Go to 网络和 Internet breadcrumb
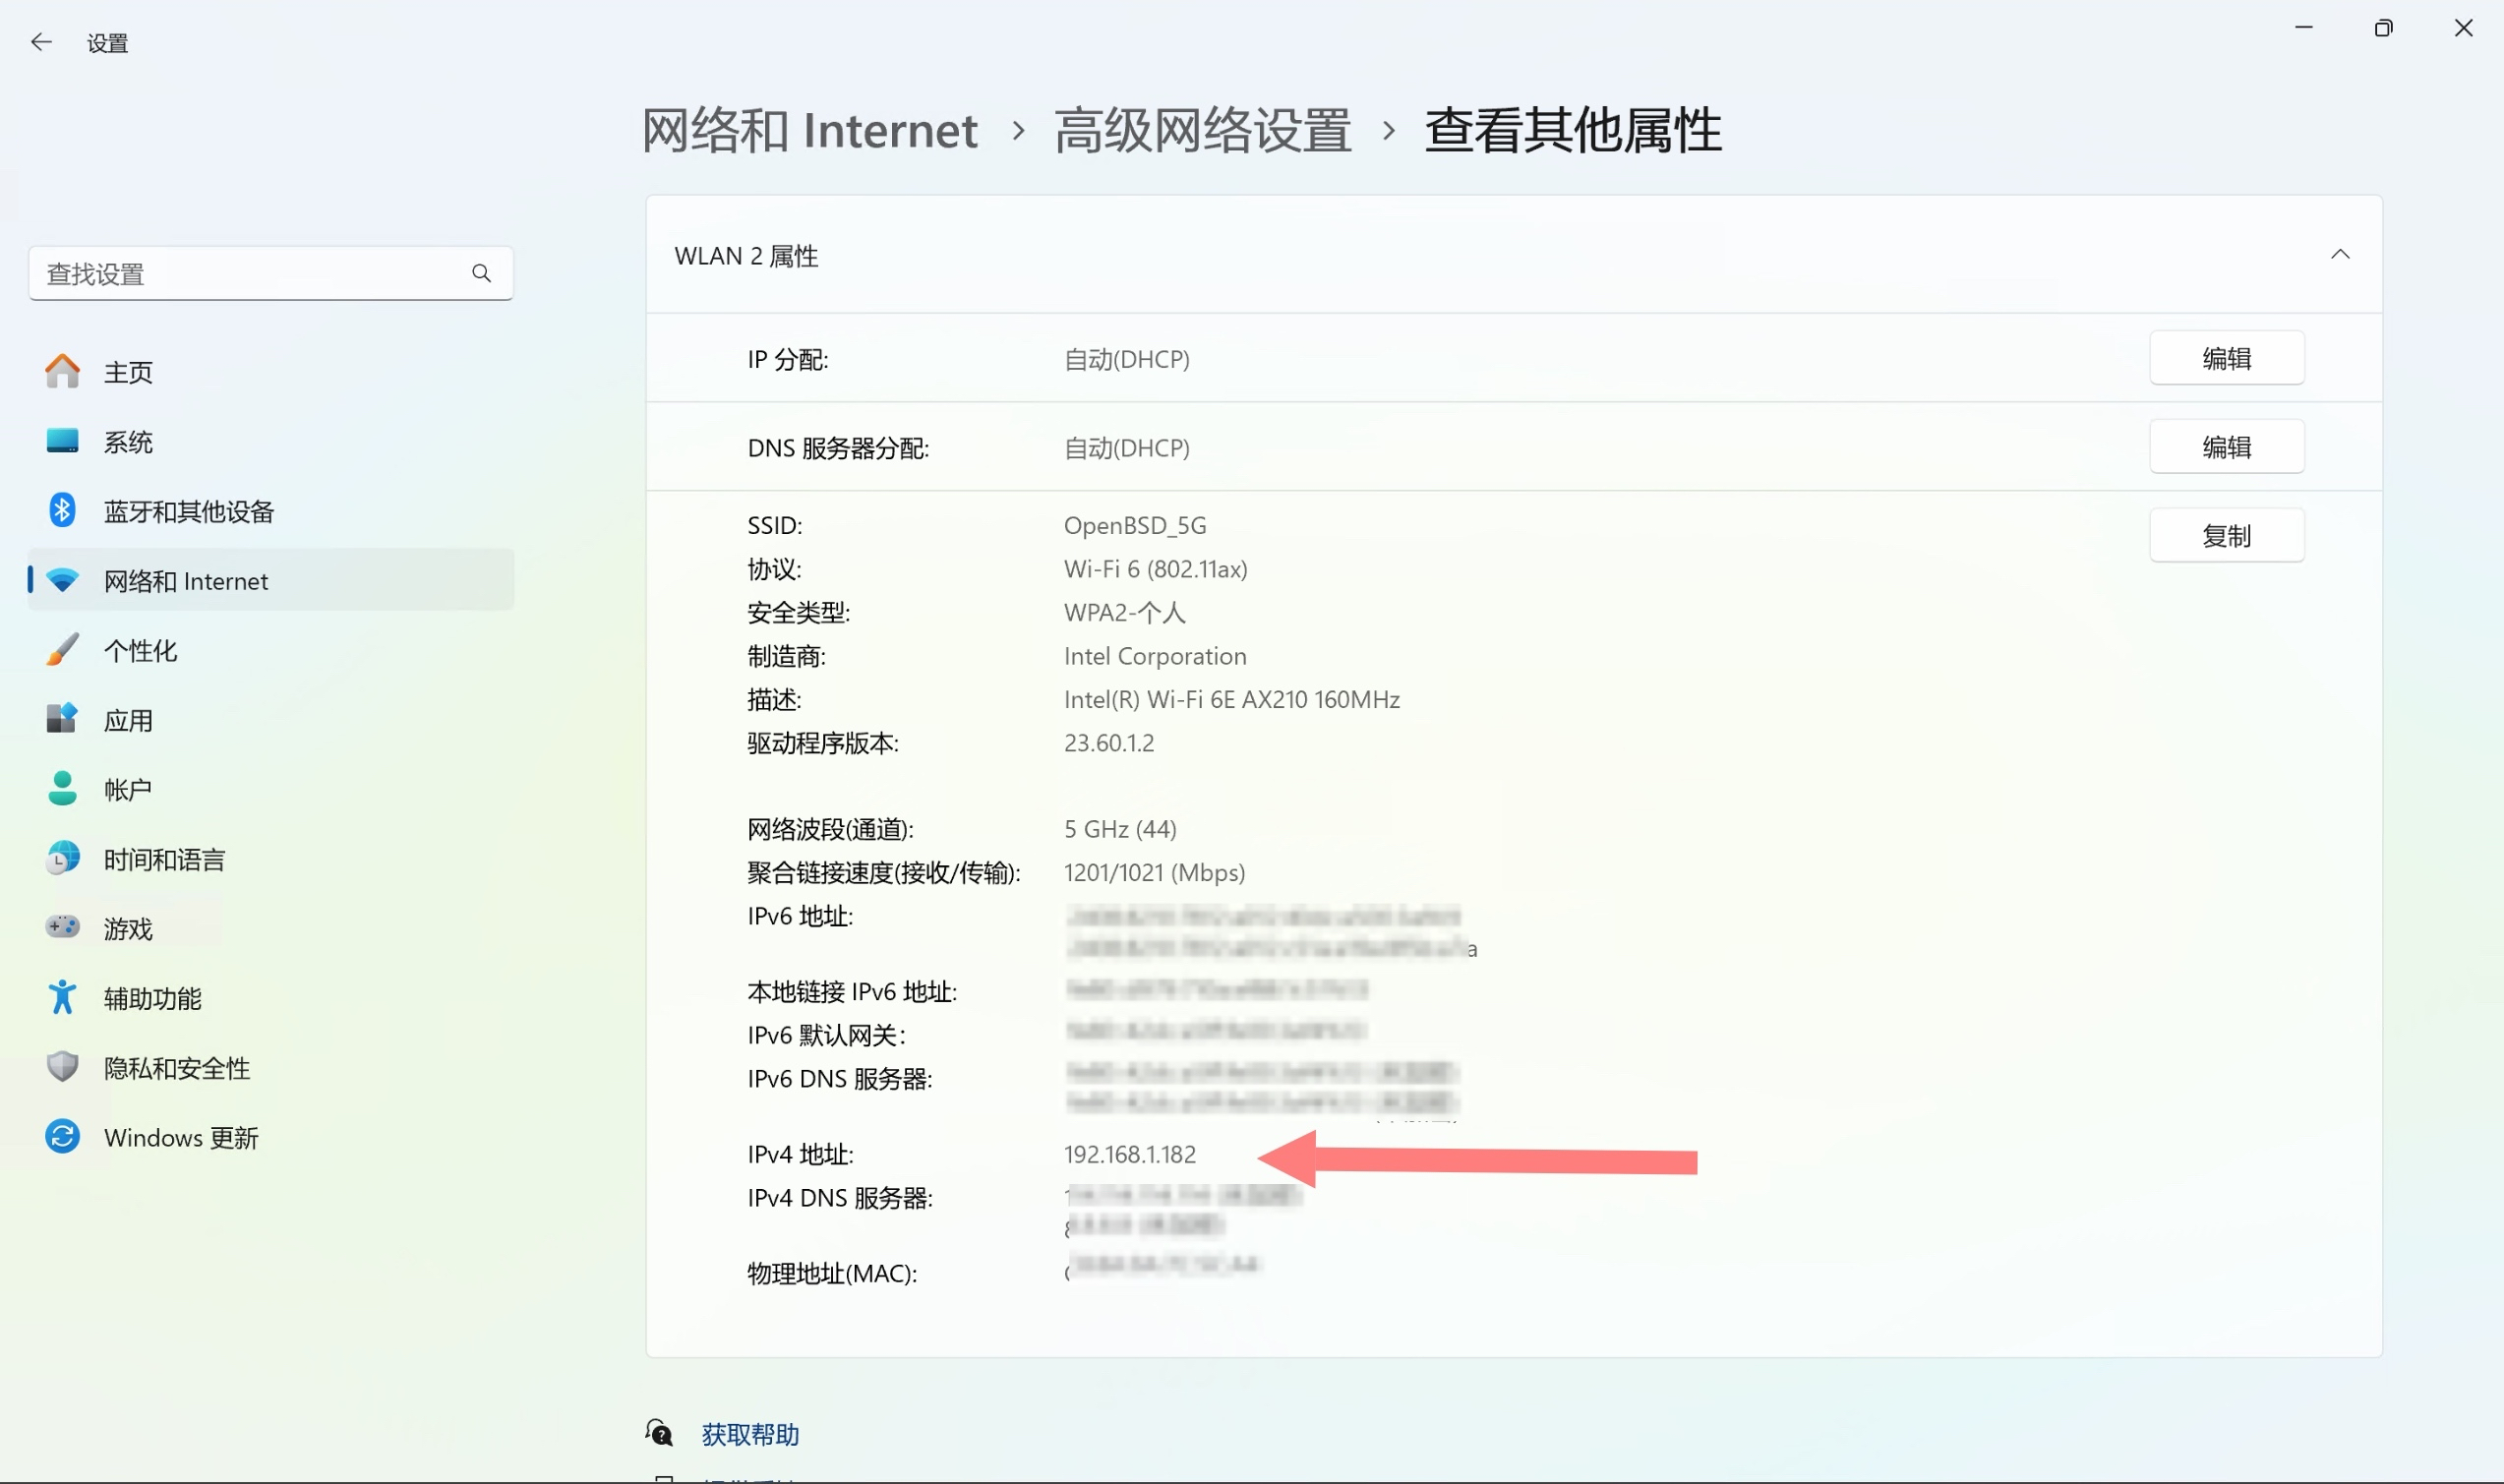The width and height of the screenshot is (2504, 1484). tap(810, 131)
